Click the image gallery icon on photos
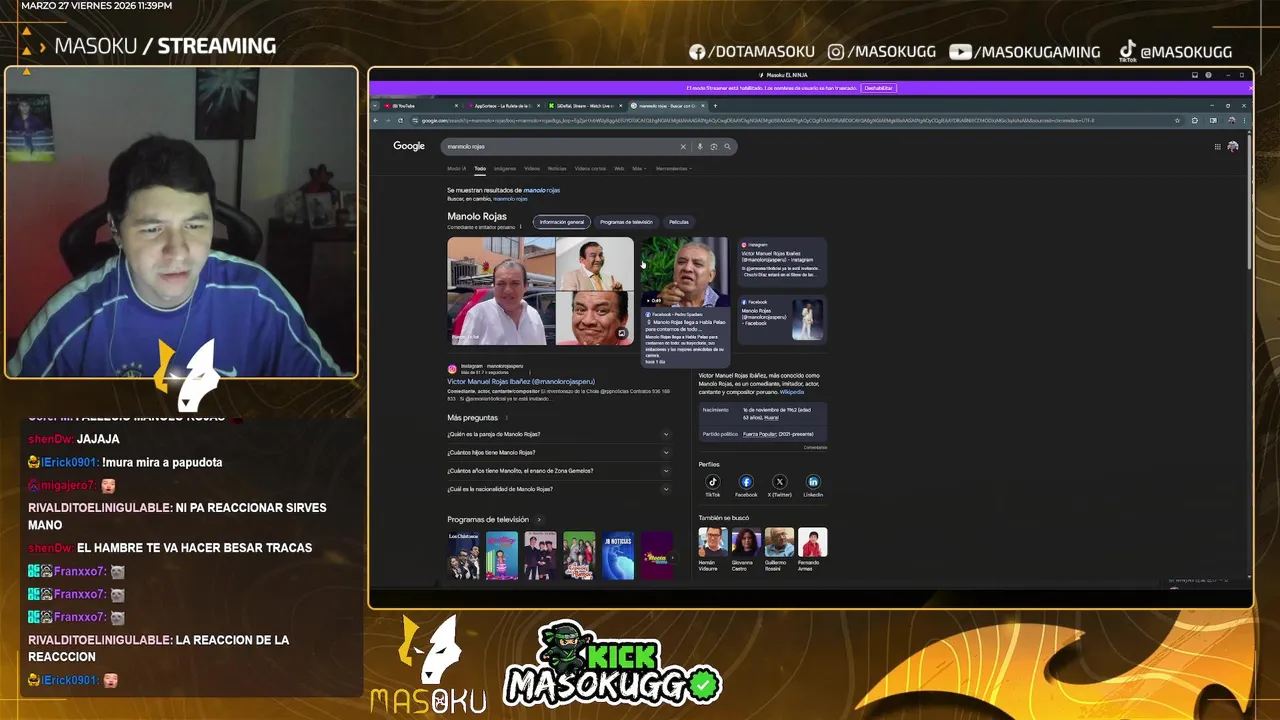 point(621,334)
